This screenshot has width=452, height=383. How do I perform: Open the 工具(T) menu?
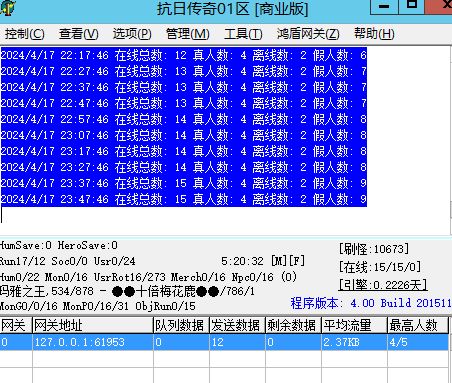243,34
